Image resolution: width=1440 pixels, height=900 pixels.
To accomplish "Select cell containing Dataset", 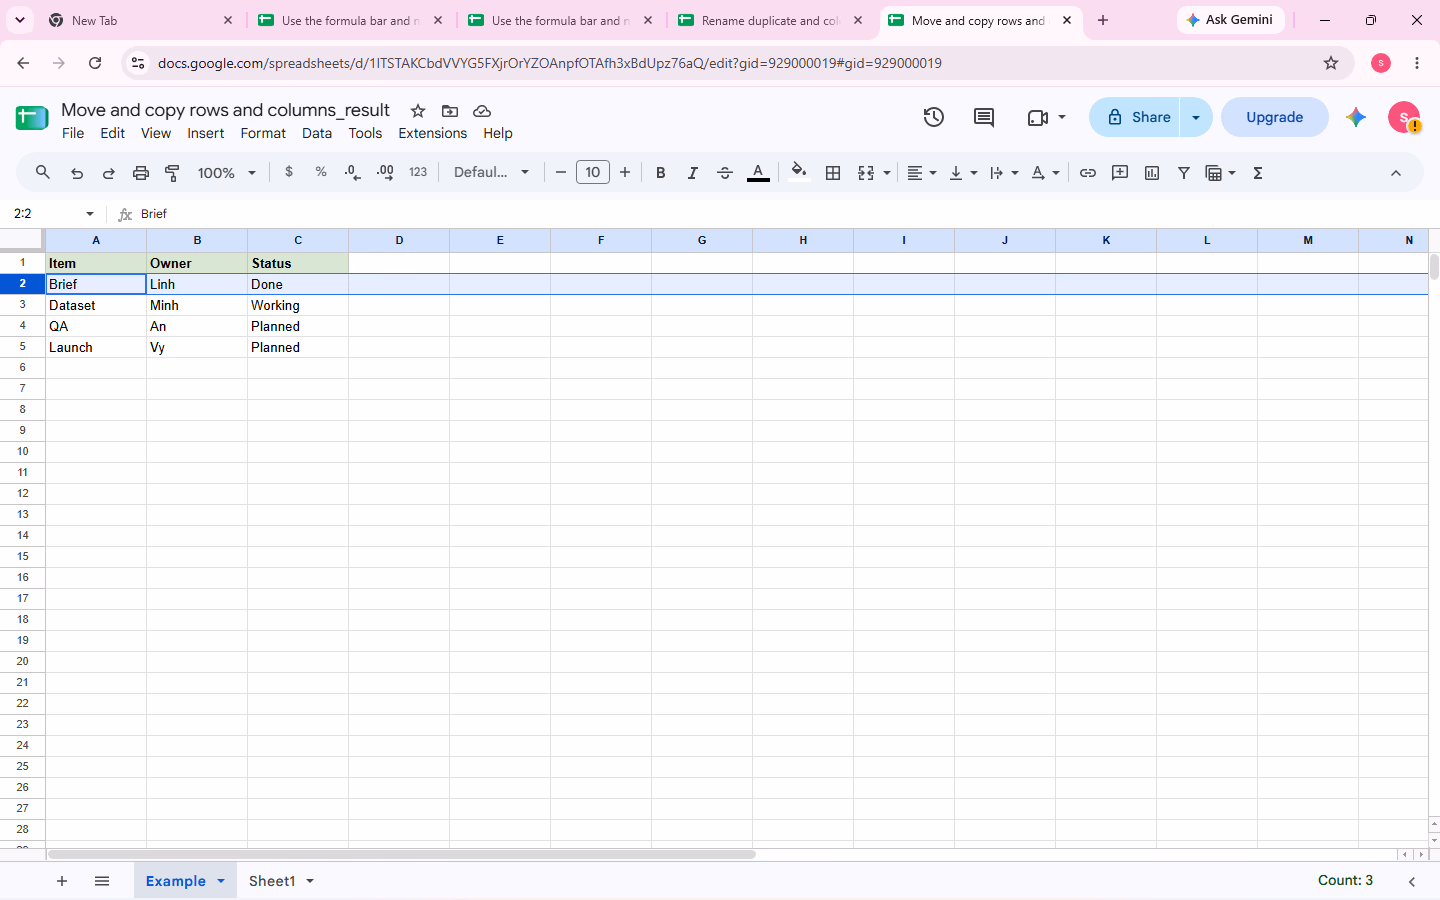I will tap(96, 306).
